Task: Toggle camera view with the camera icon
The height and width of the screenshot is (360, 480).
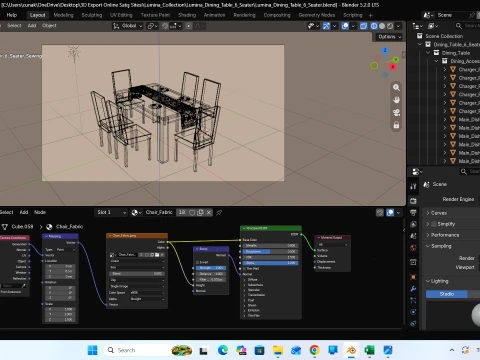Action: pyautogui.click(x=396, y=112)
